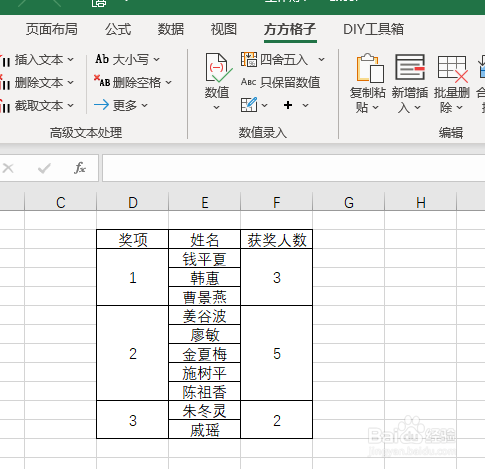This screenshot has width=485, height=469.
Task: Open the dropdown arrow beside the plus icon
Action: click(305, 106)
